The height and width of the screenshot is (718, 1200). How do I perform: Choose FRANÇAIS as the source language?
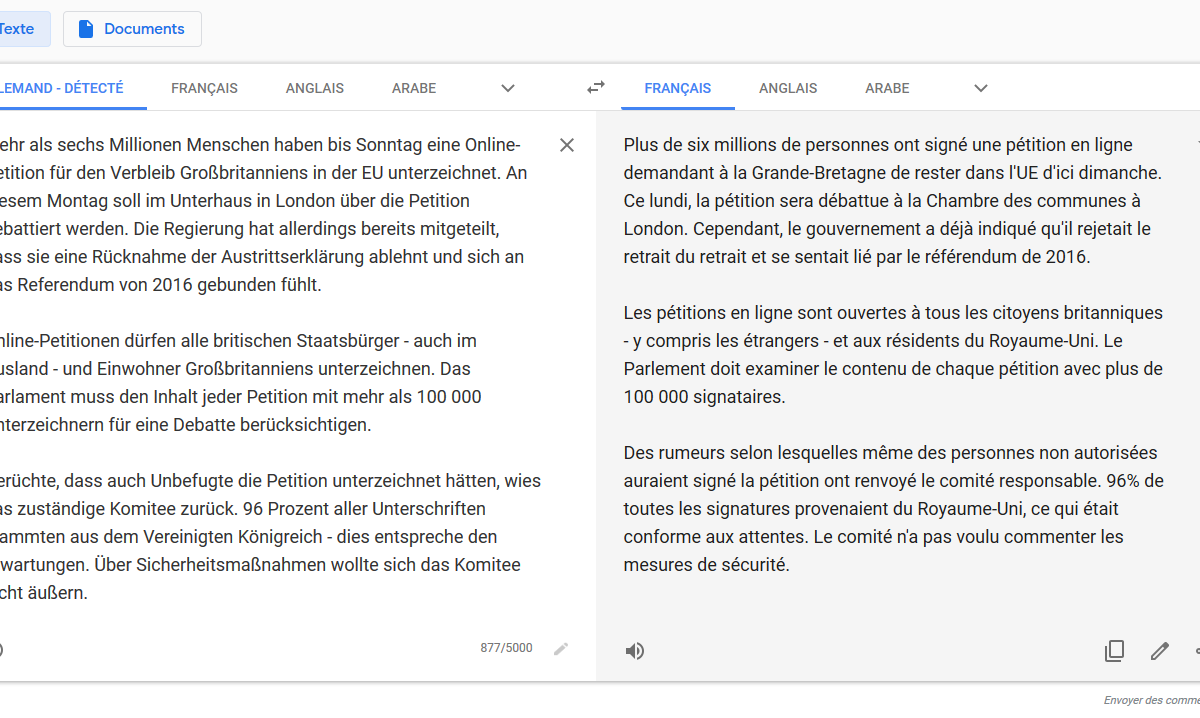click(204, 88)
